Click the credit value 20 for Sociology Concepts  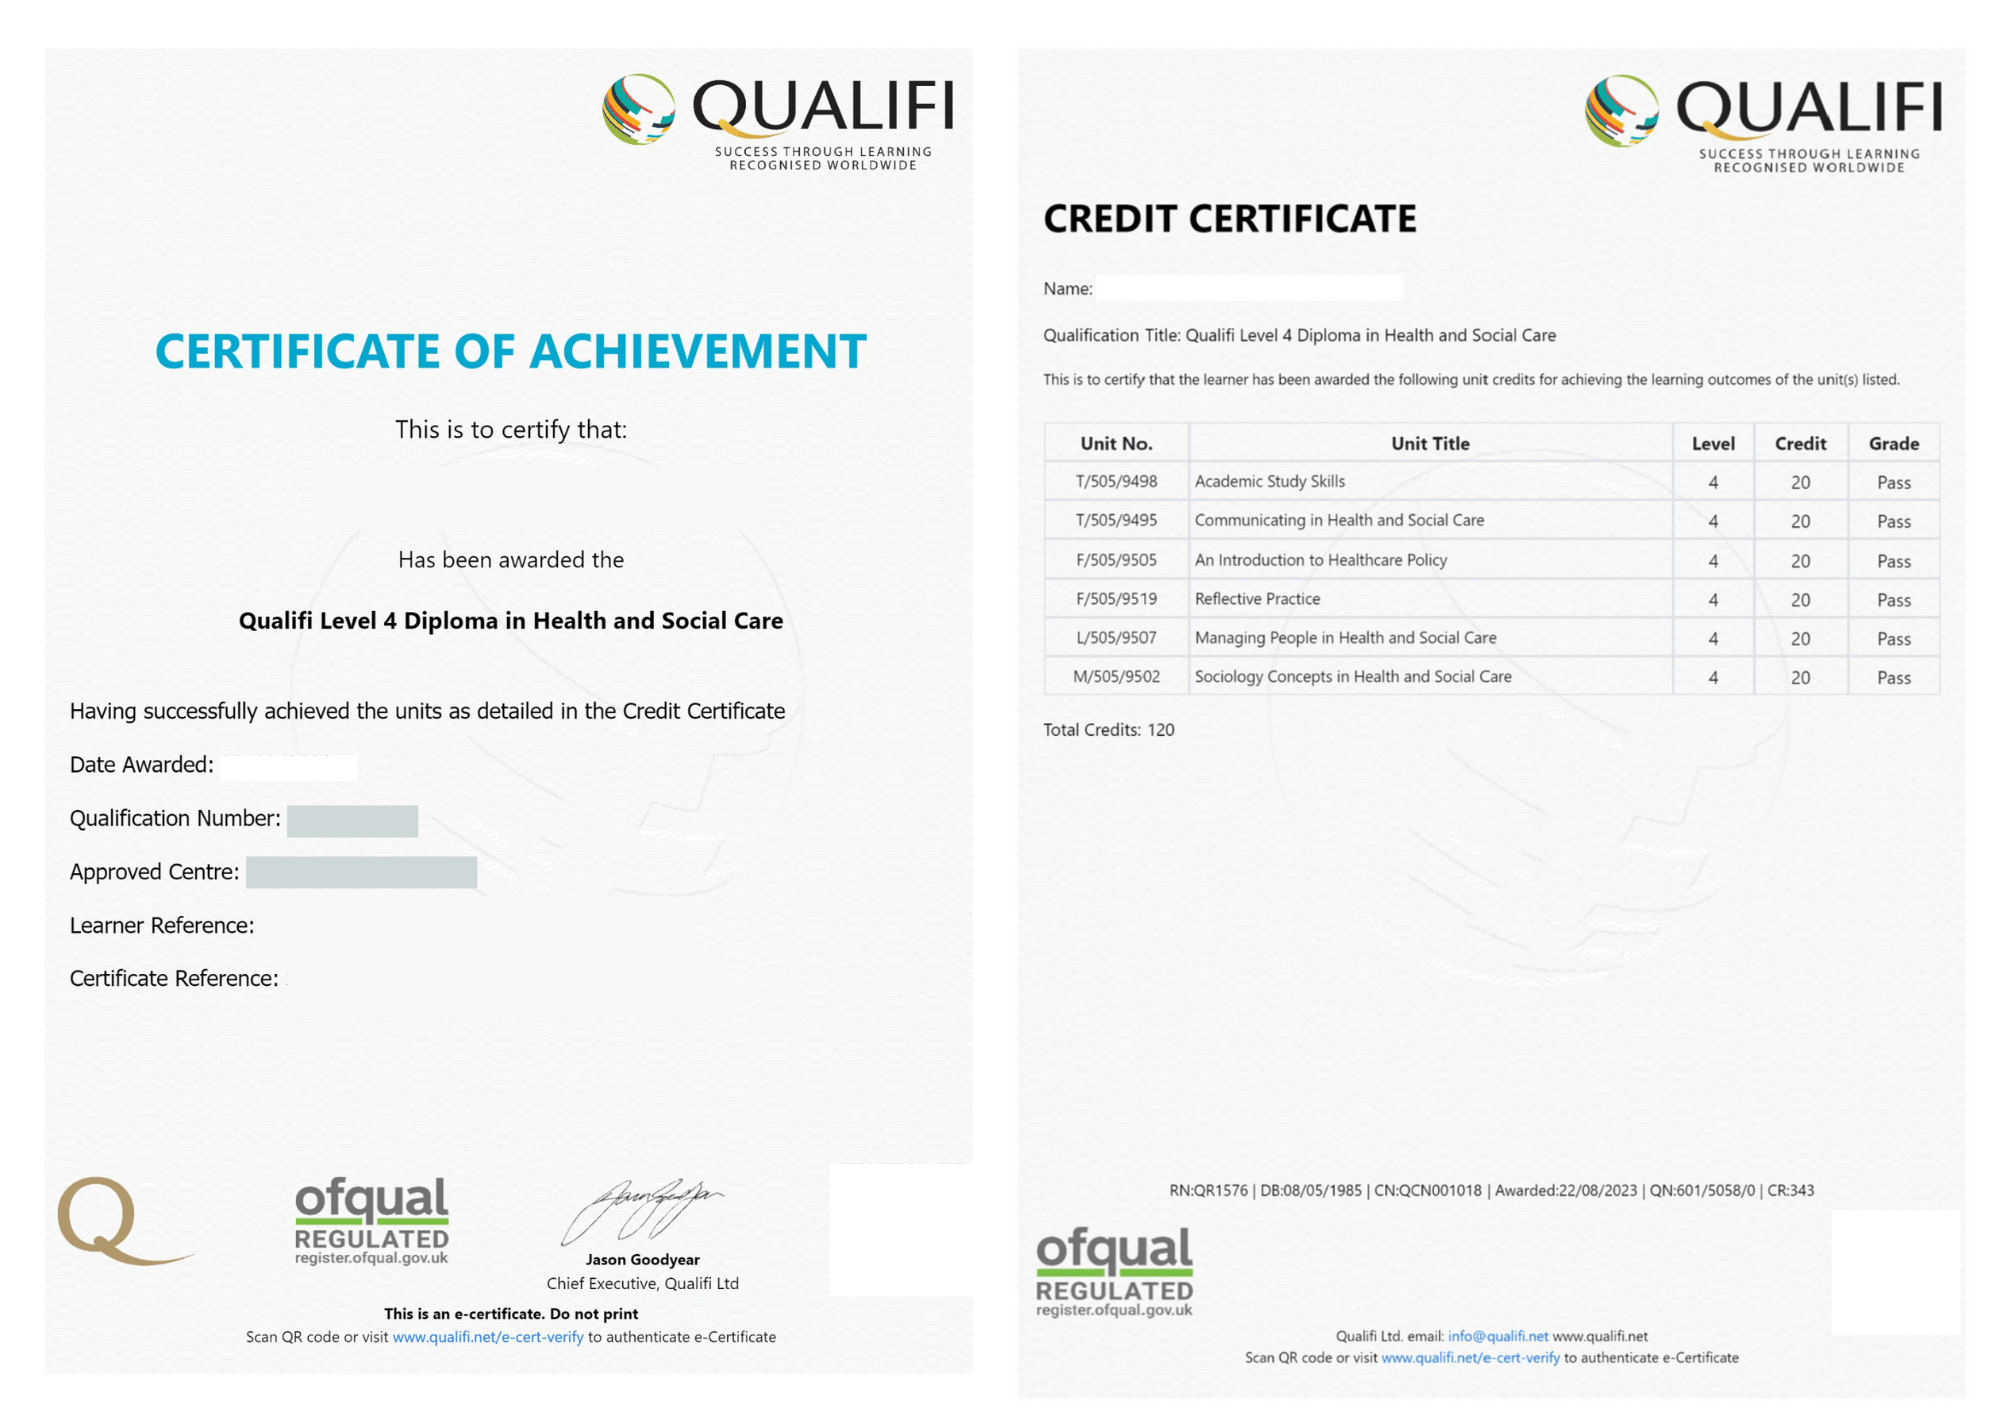coord(1800,678)
